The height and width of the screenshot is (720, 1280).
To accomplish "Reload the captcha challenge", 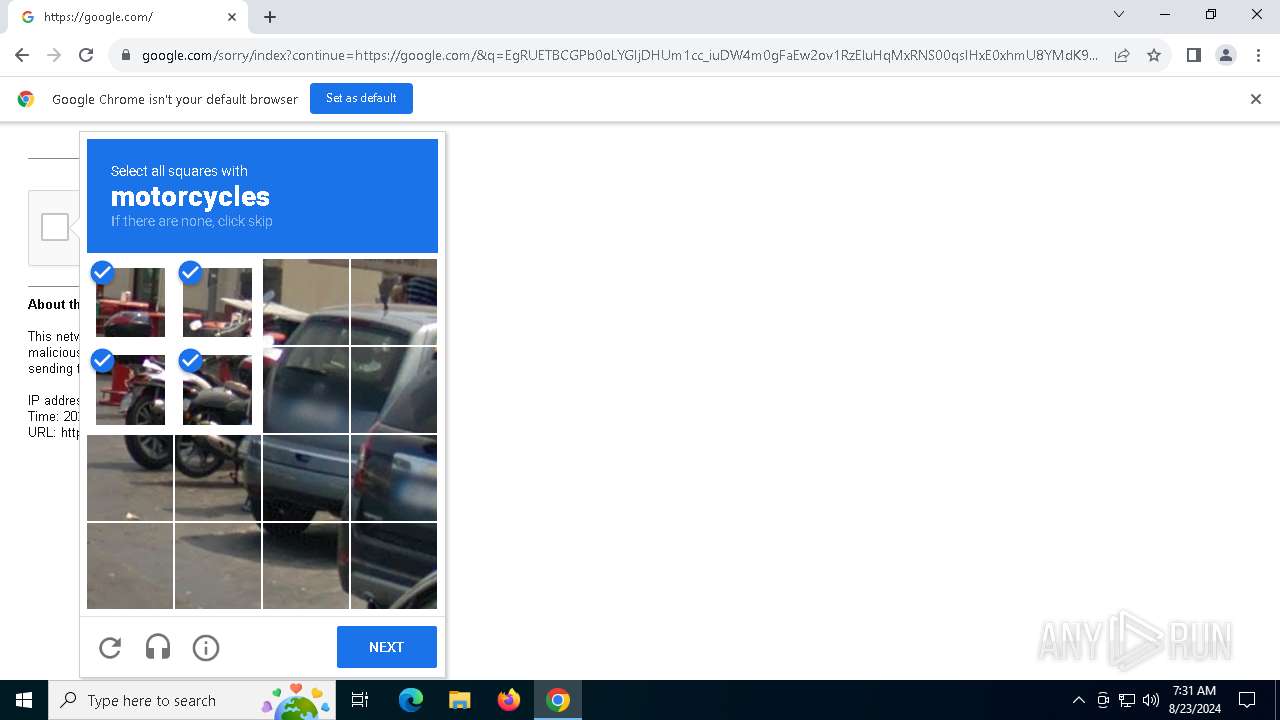I will (110, 648).
